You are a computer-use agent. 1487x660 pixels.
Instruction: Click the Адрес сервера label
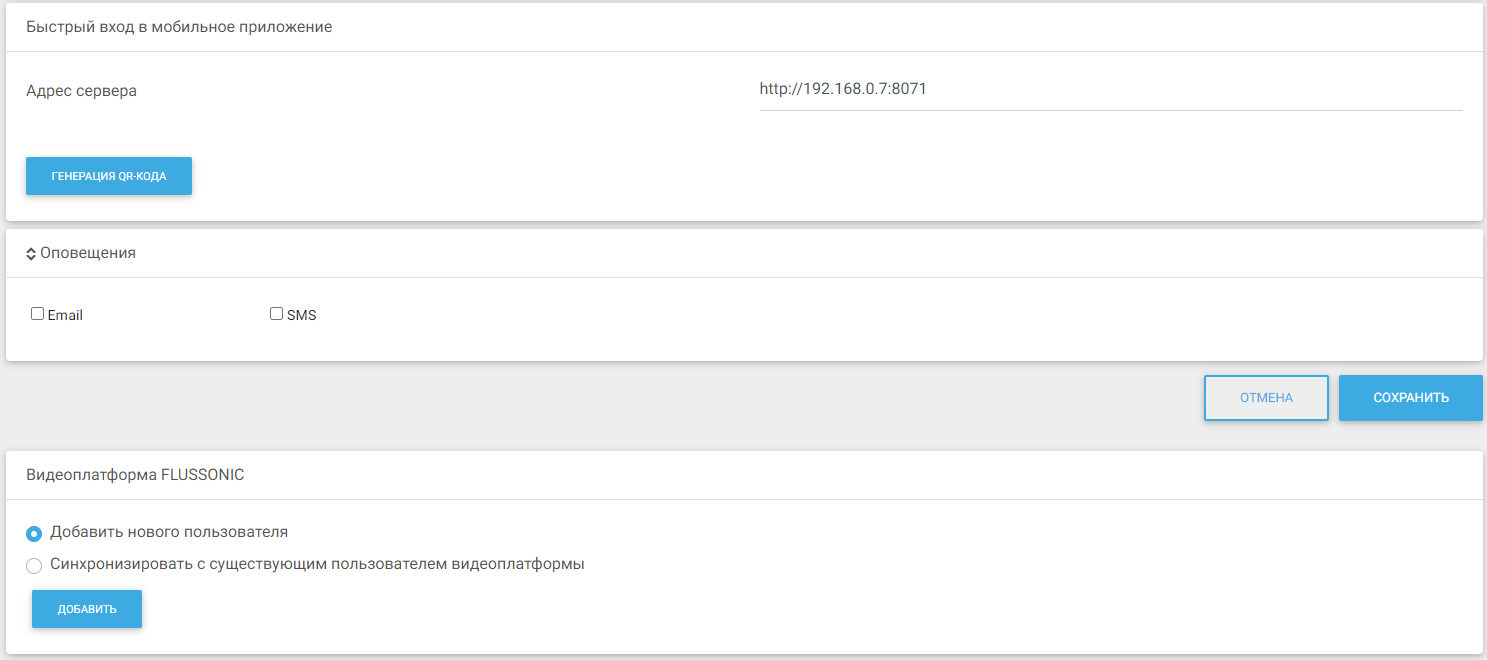coord(81,91)
